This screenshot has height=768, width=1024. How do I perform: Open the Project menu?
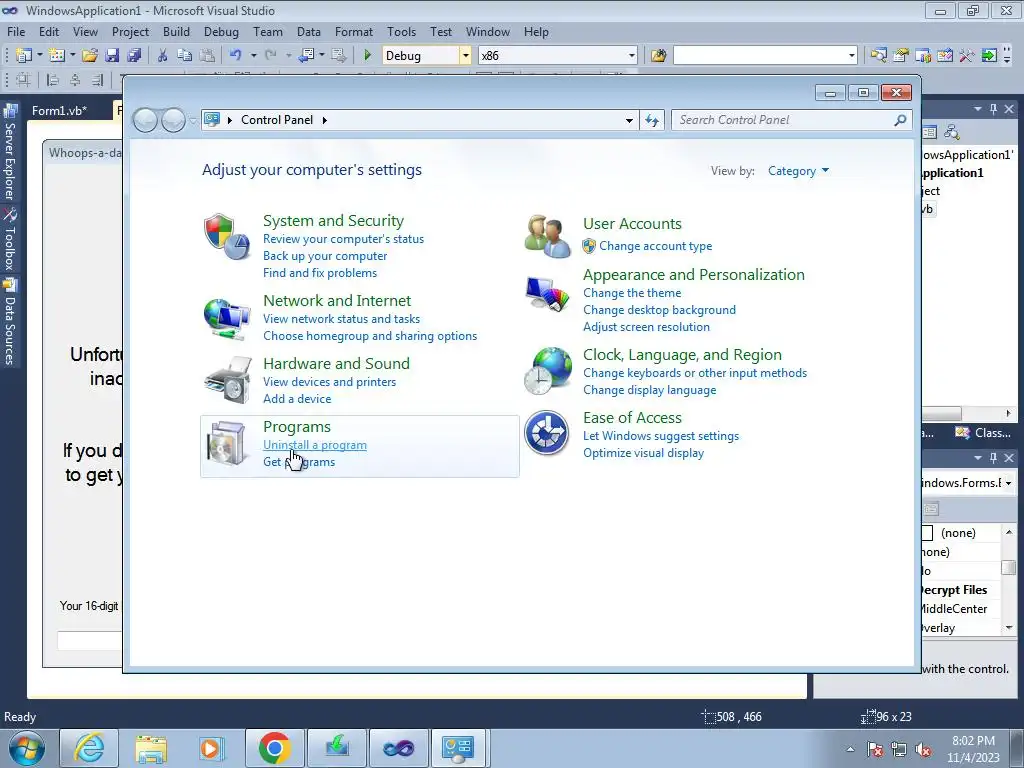[130, 32]
